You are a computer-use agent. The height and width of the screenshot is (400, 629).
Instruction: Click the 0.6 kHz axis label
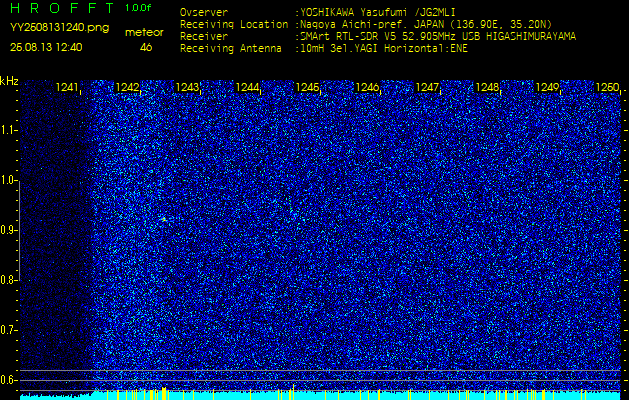[8, 380]
